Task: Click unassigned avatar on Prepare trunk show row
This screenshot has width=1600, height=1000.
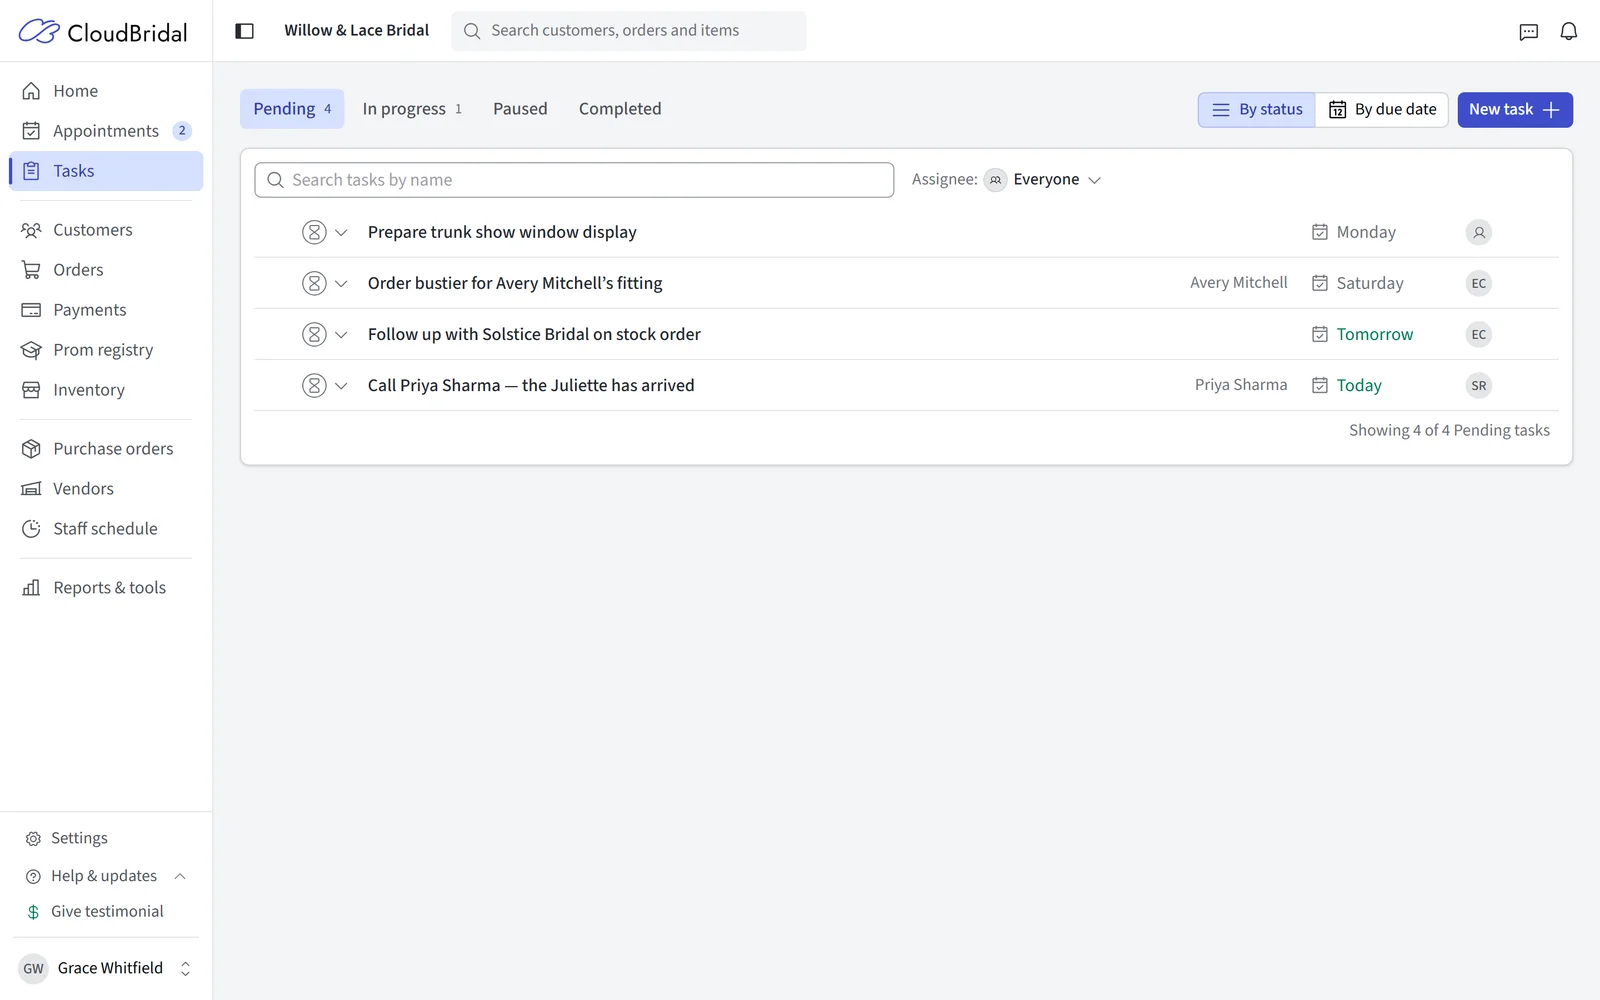Action: 1478,232
